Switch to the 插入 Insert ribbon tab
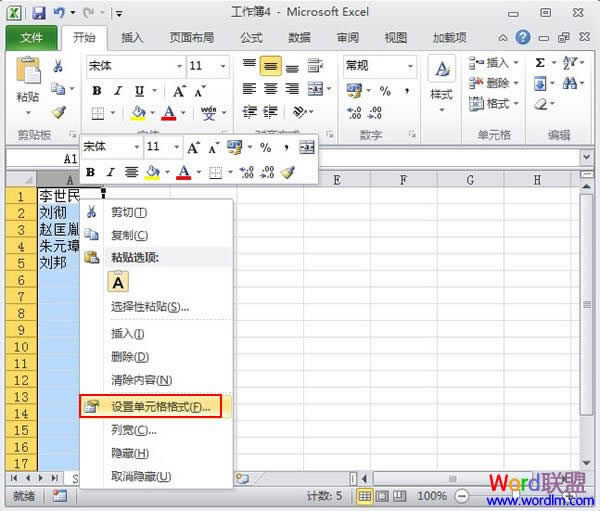This screenshot has width=600, height=511. pyautogui.click(x=132, y=38)
